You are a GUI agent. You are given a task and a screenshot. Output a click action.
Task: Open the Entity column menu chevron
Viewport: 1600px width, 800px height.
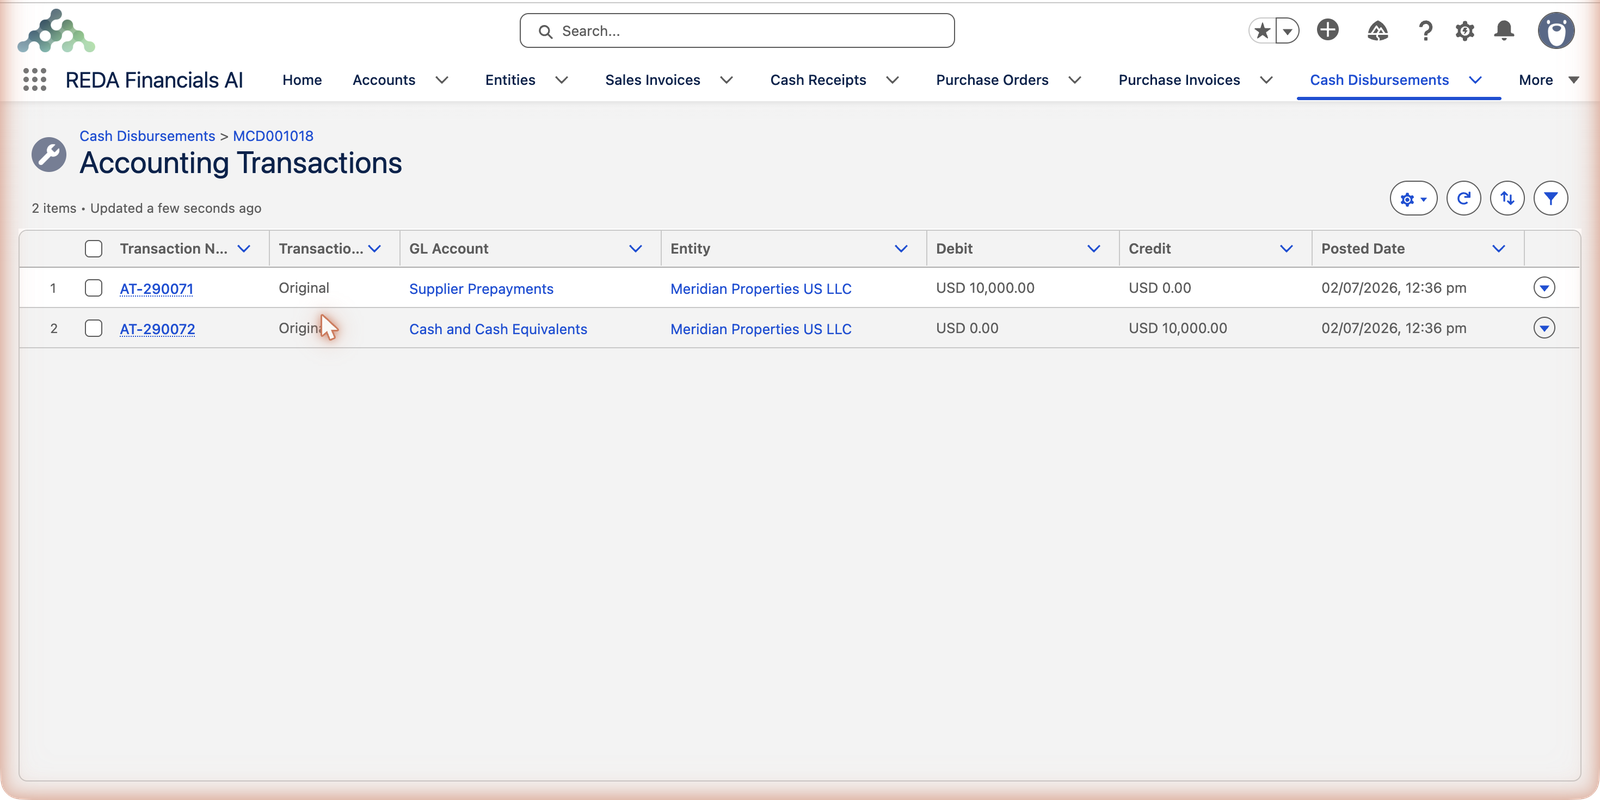pos(901,249)
